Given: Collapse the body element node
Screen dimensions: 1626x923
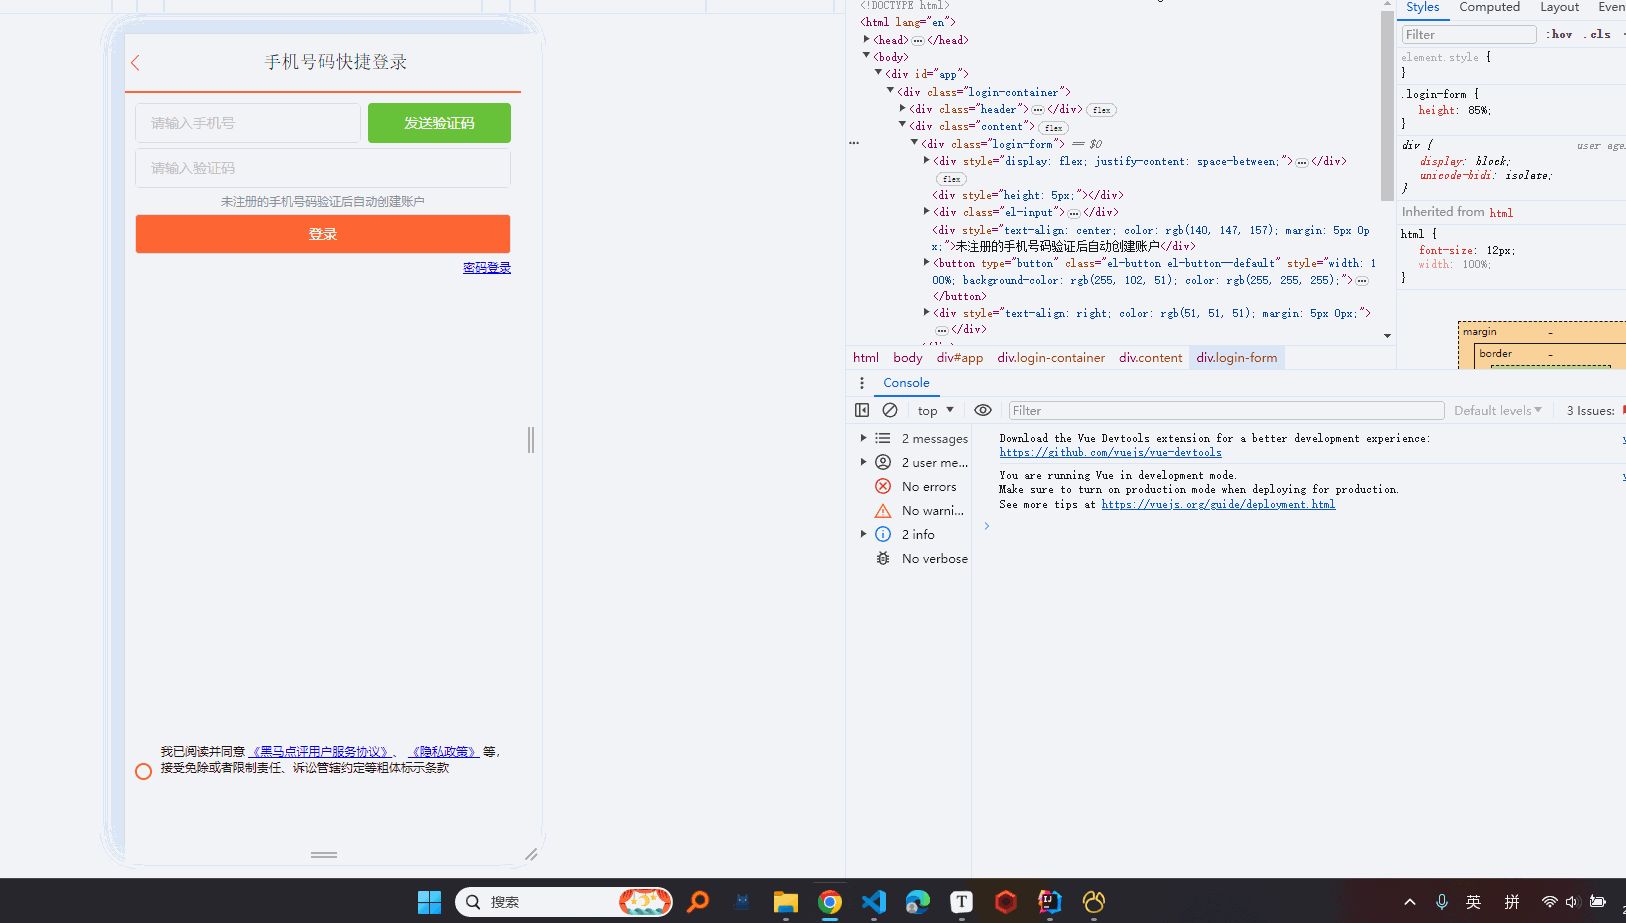Looking at the screenshot, I should click(867, 56).
